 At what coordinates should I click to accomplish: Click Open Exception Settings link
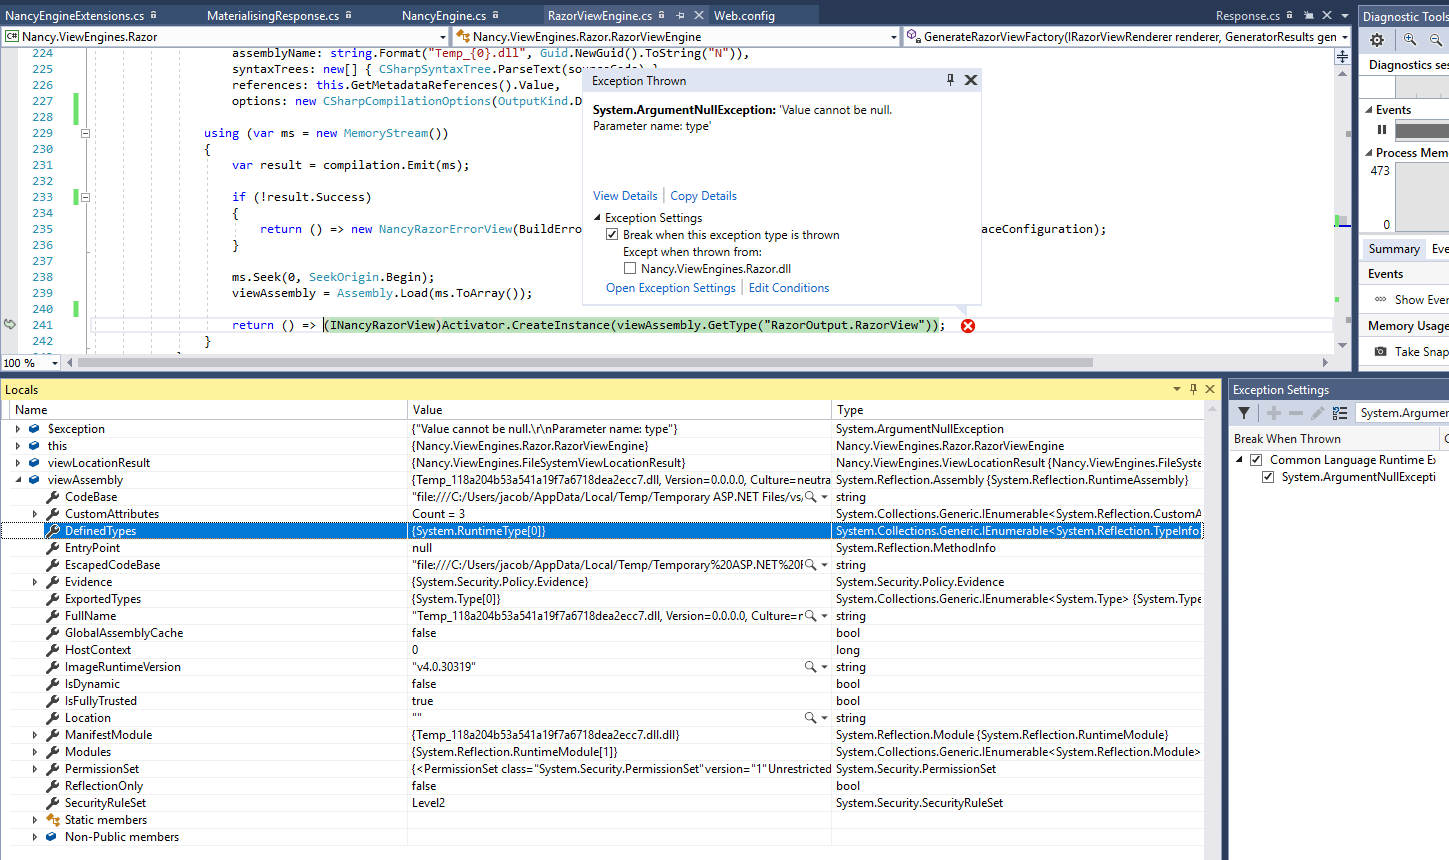[x=670, y=288]
